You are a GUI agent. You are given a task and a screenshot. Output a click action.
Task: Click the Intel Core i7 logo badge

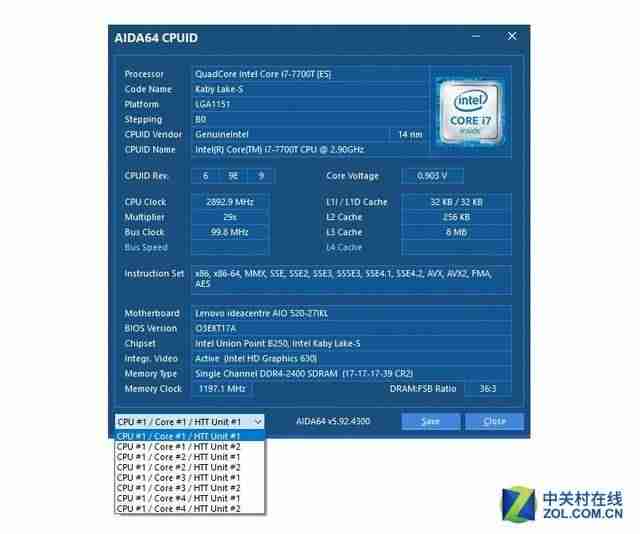pos(470,112)
